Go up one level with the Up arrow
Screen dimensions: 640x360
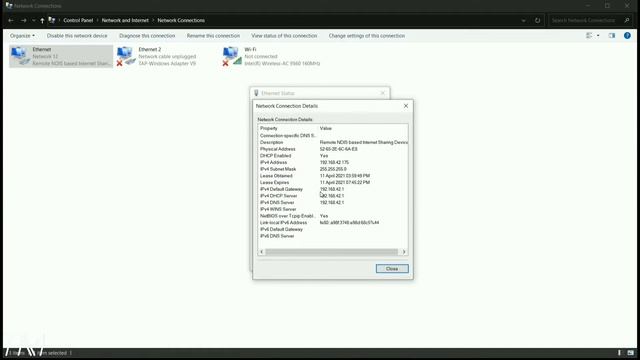[x=42, y=20]
